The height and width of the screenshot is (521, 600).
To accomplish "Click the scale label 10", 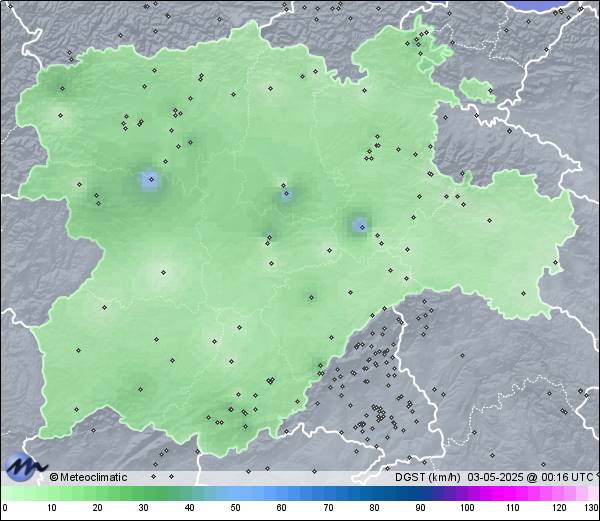I will pyautogui.click(x=52, y=508).
